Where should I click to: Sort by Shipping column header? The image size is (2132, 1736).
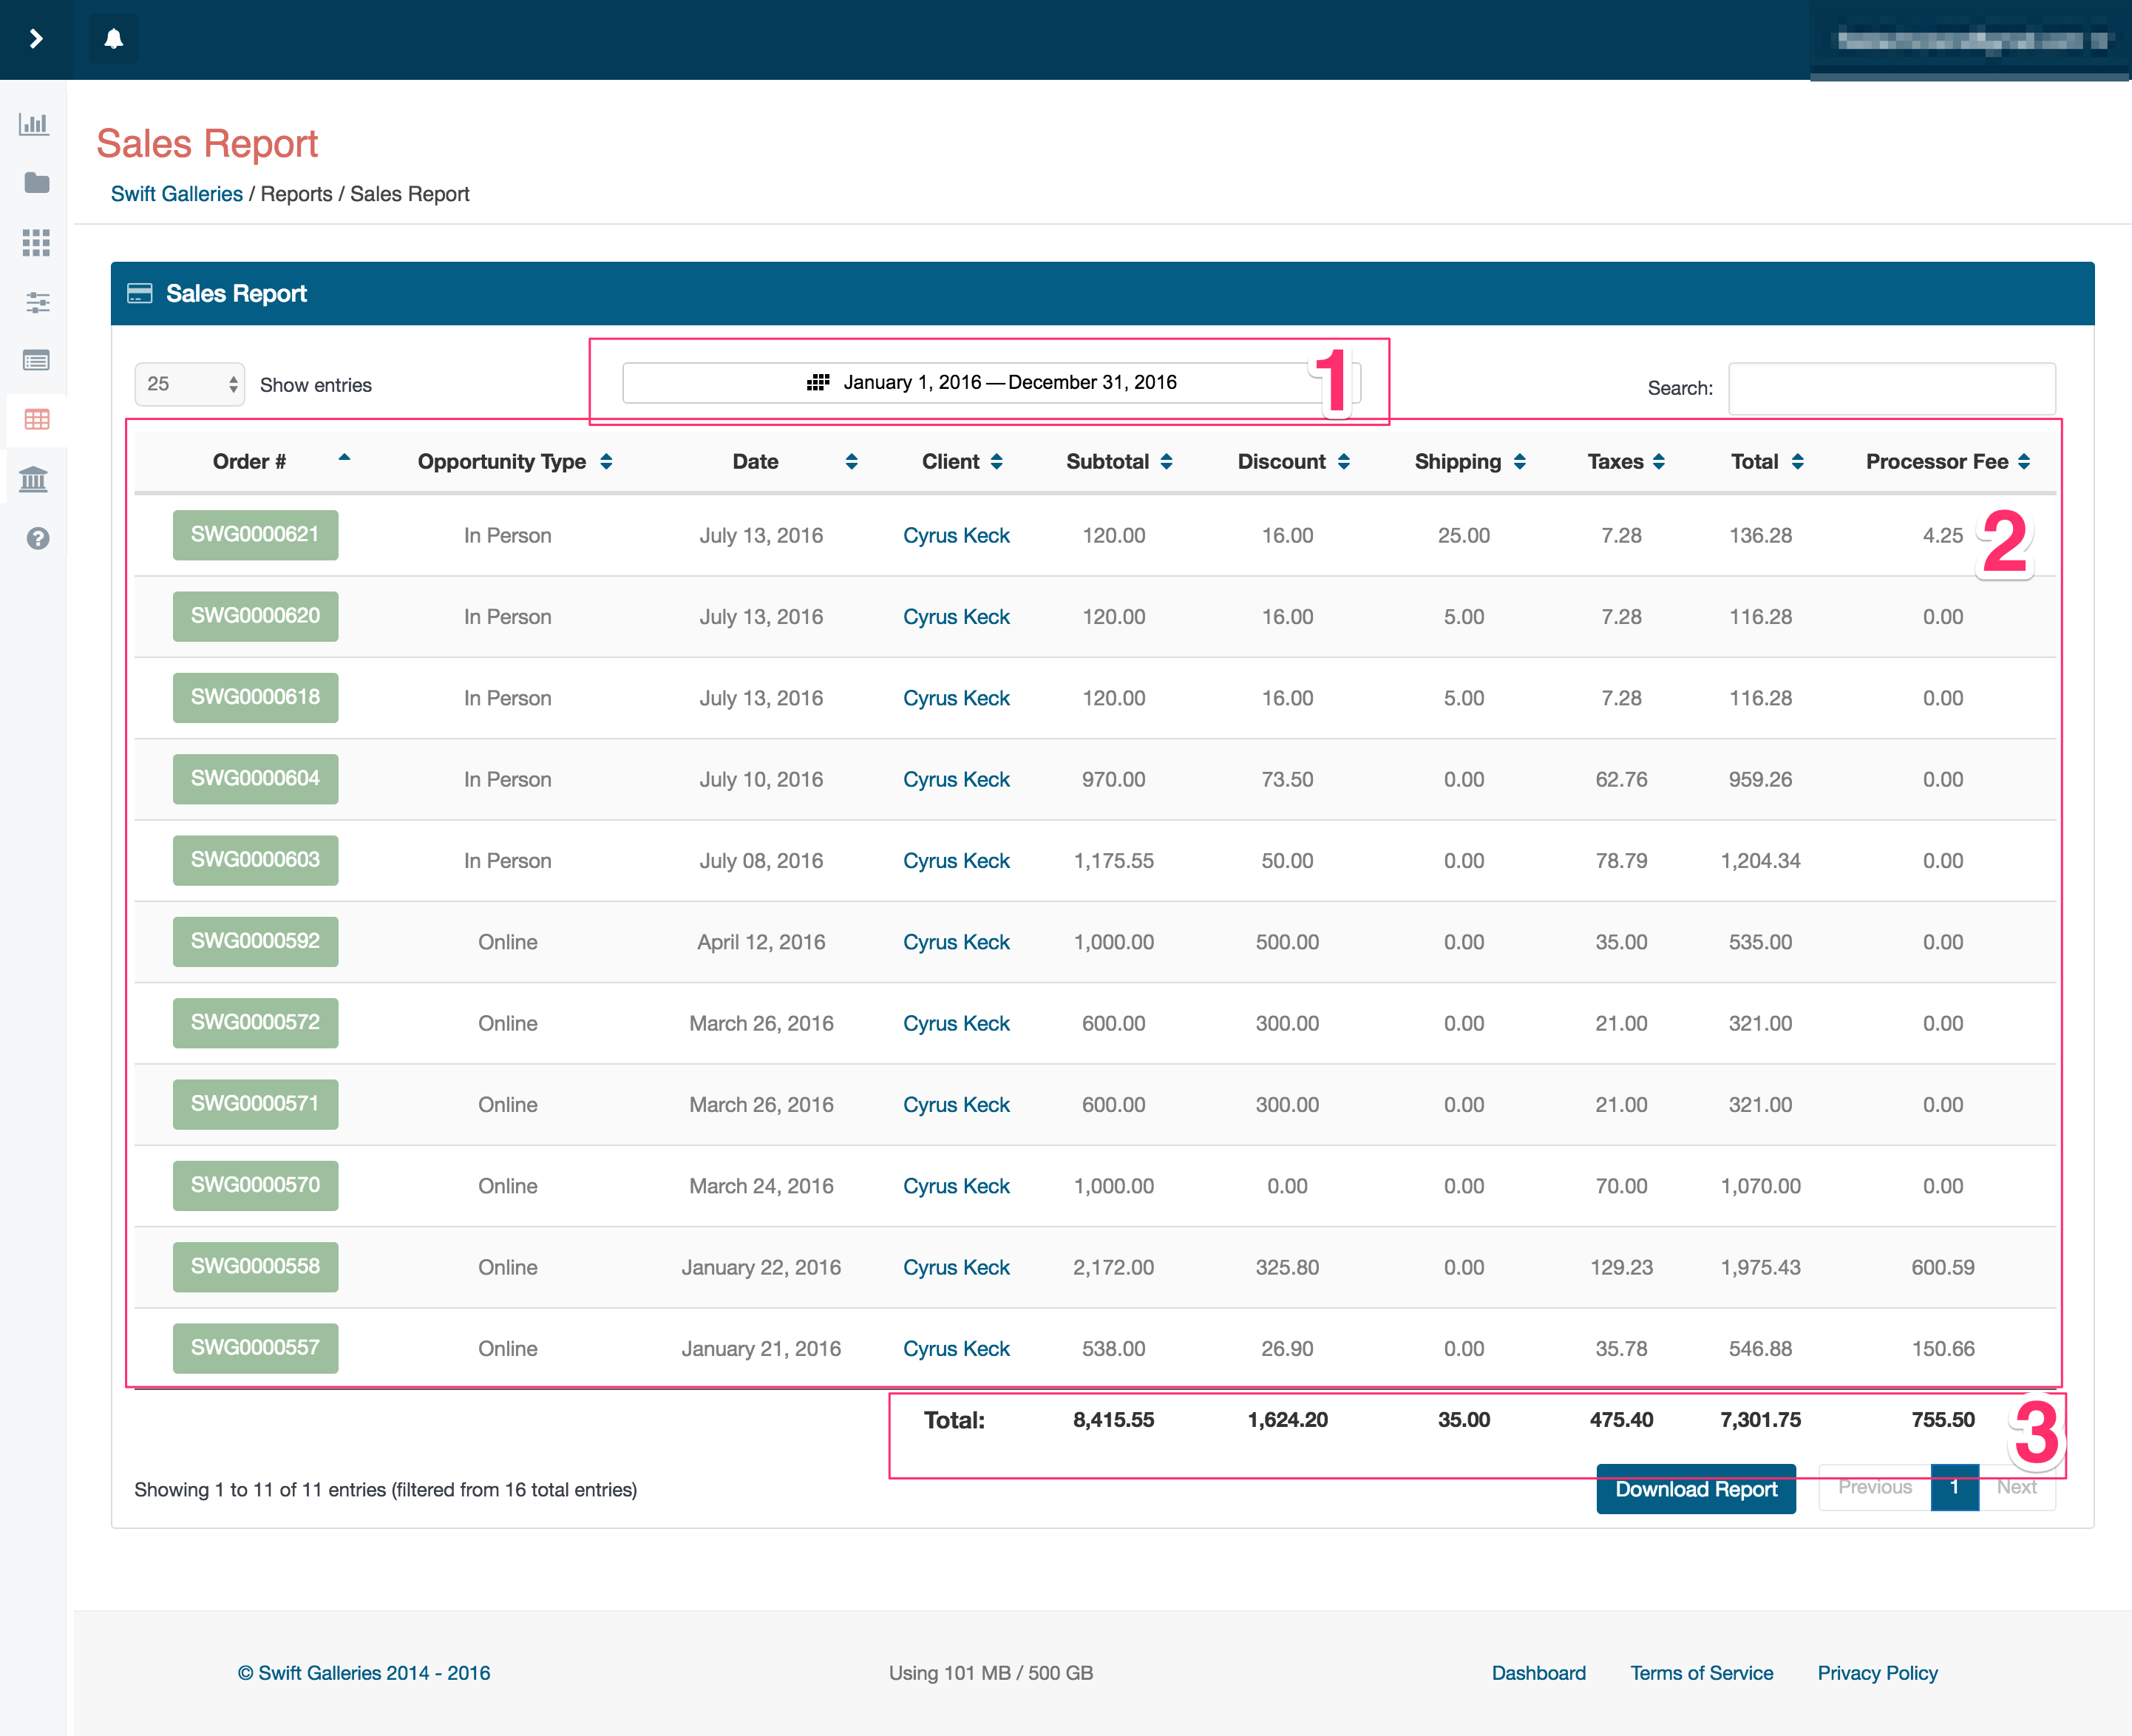(x=1469, y=461)
